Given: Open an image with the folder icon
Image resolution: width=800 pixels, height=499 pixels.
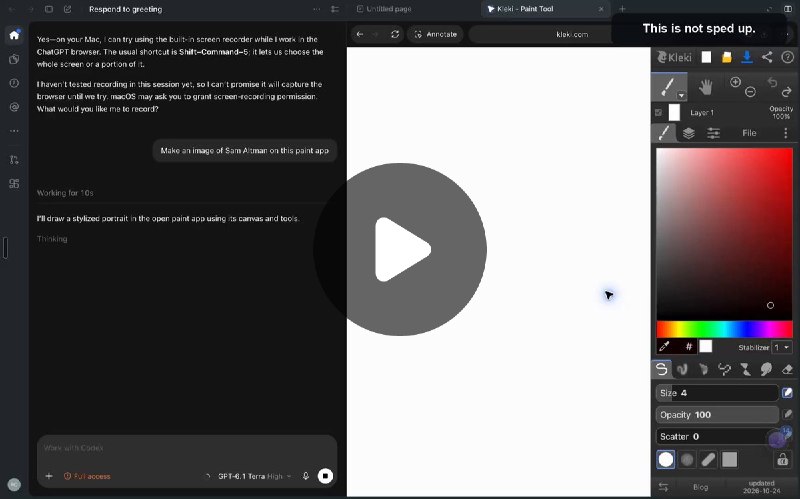Looking at the screenshot, I should [x=727, y=57].
